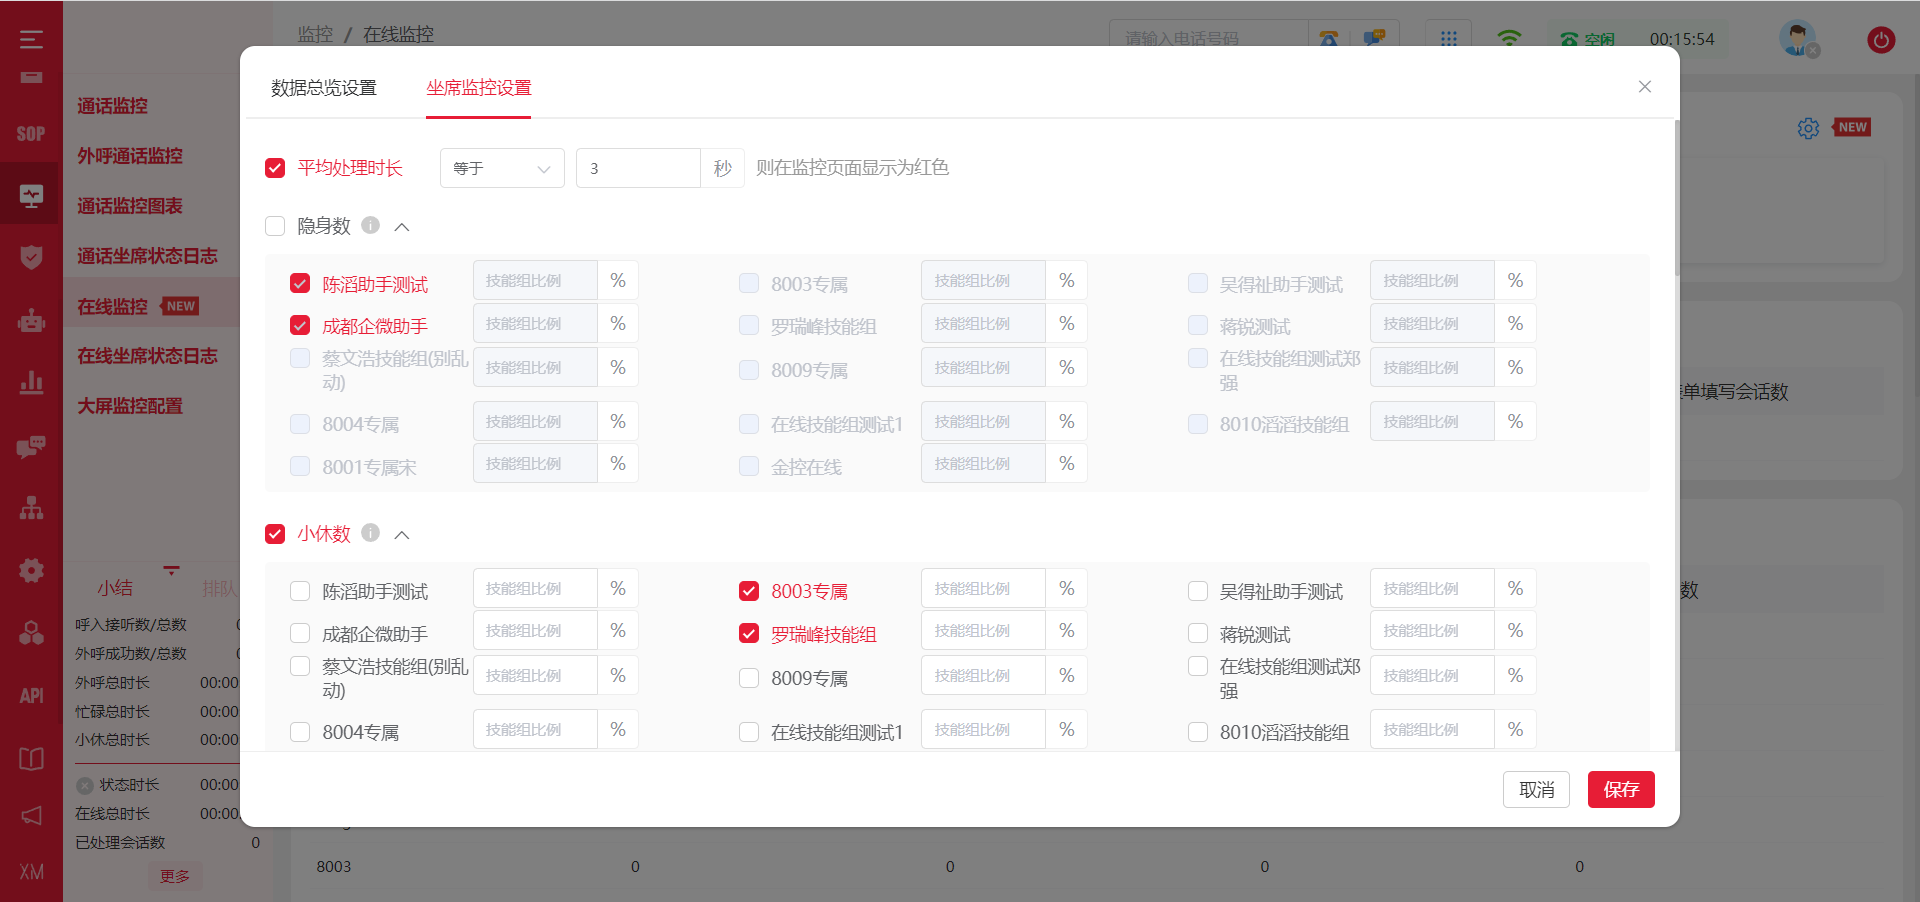Open the organization tree sidebar icon
This screenshot has width=1920, height=902.
click(31, 508)
